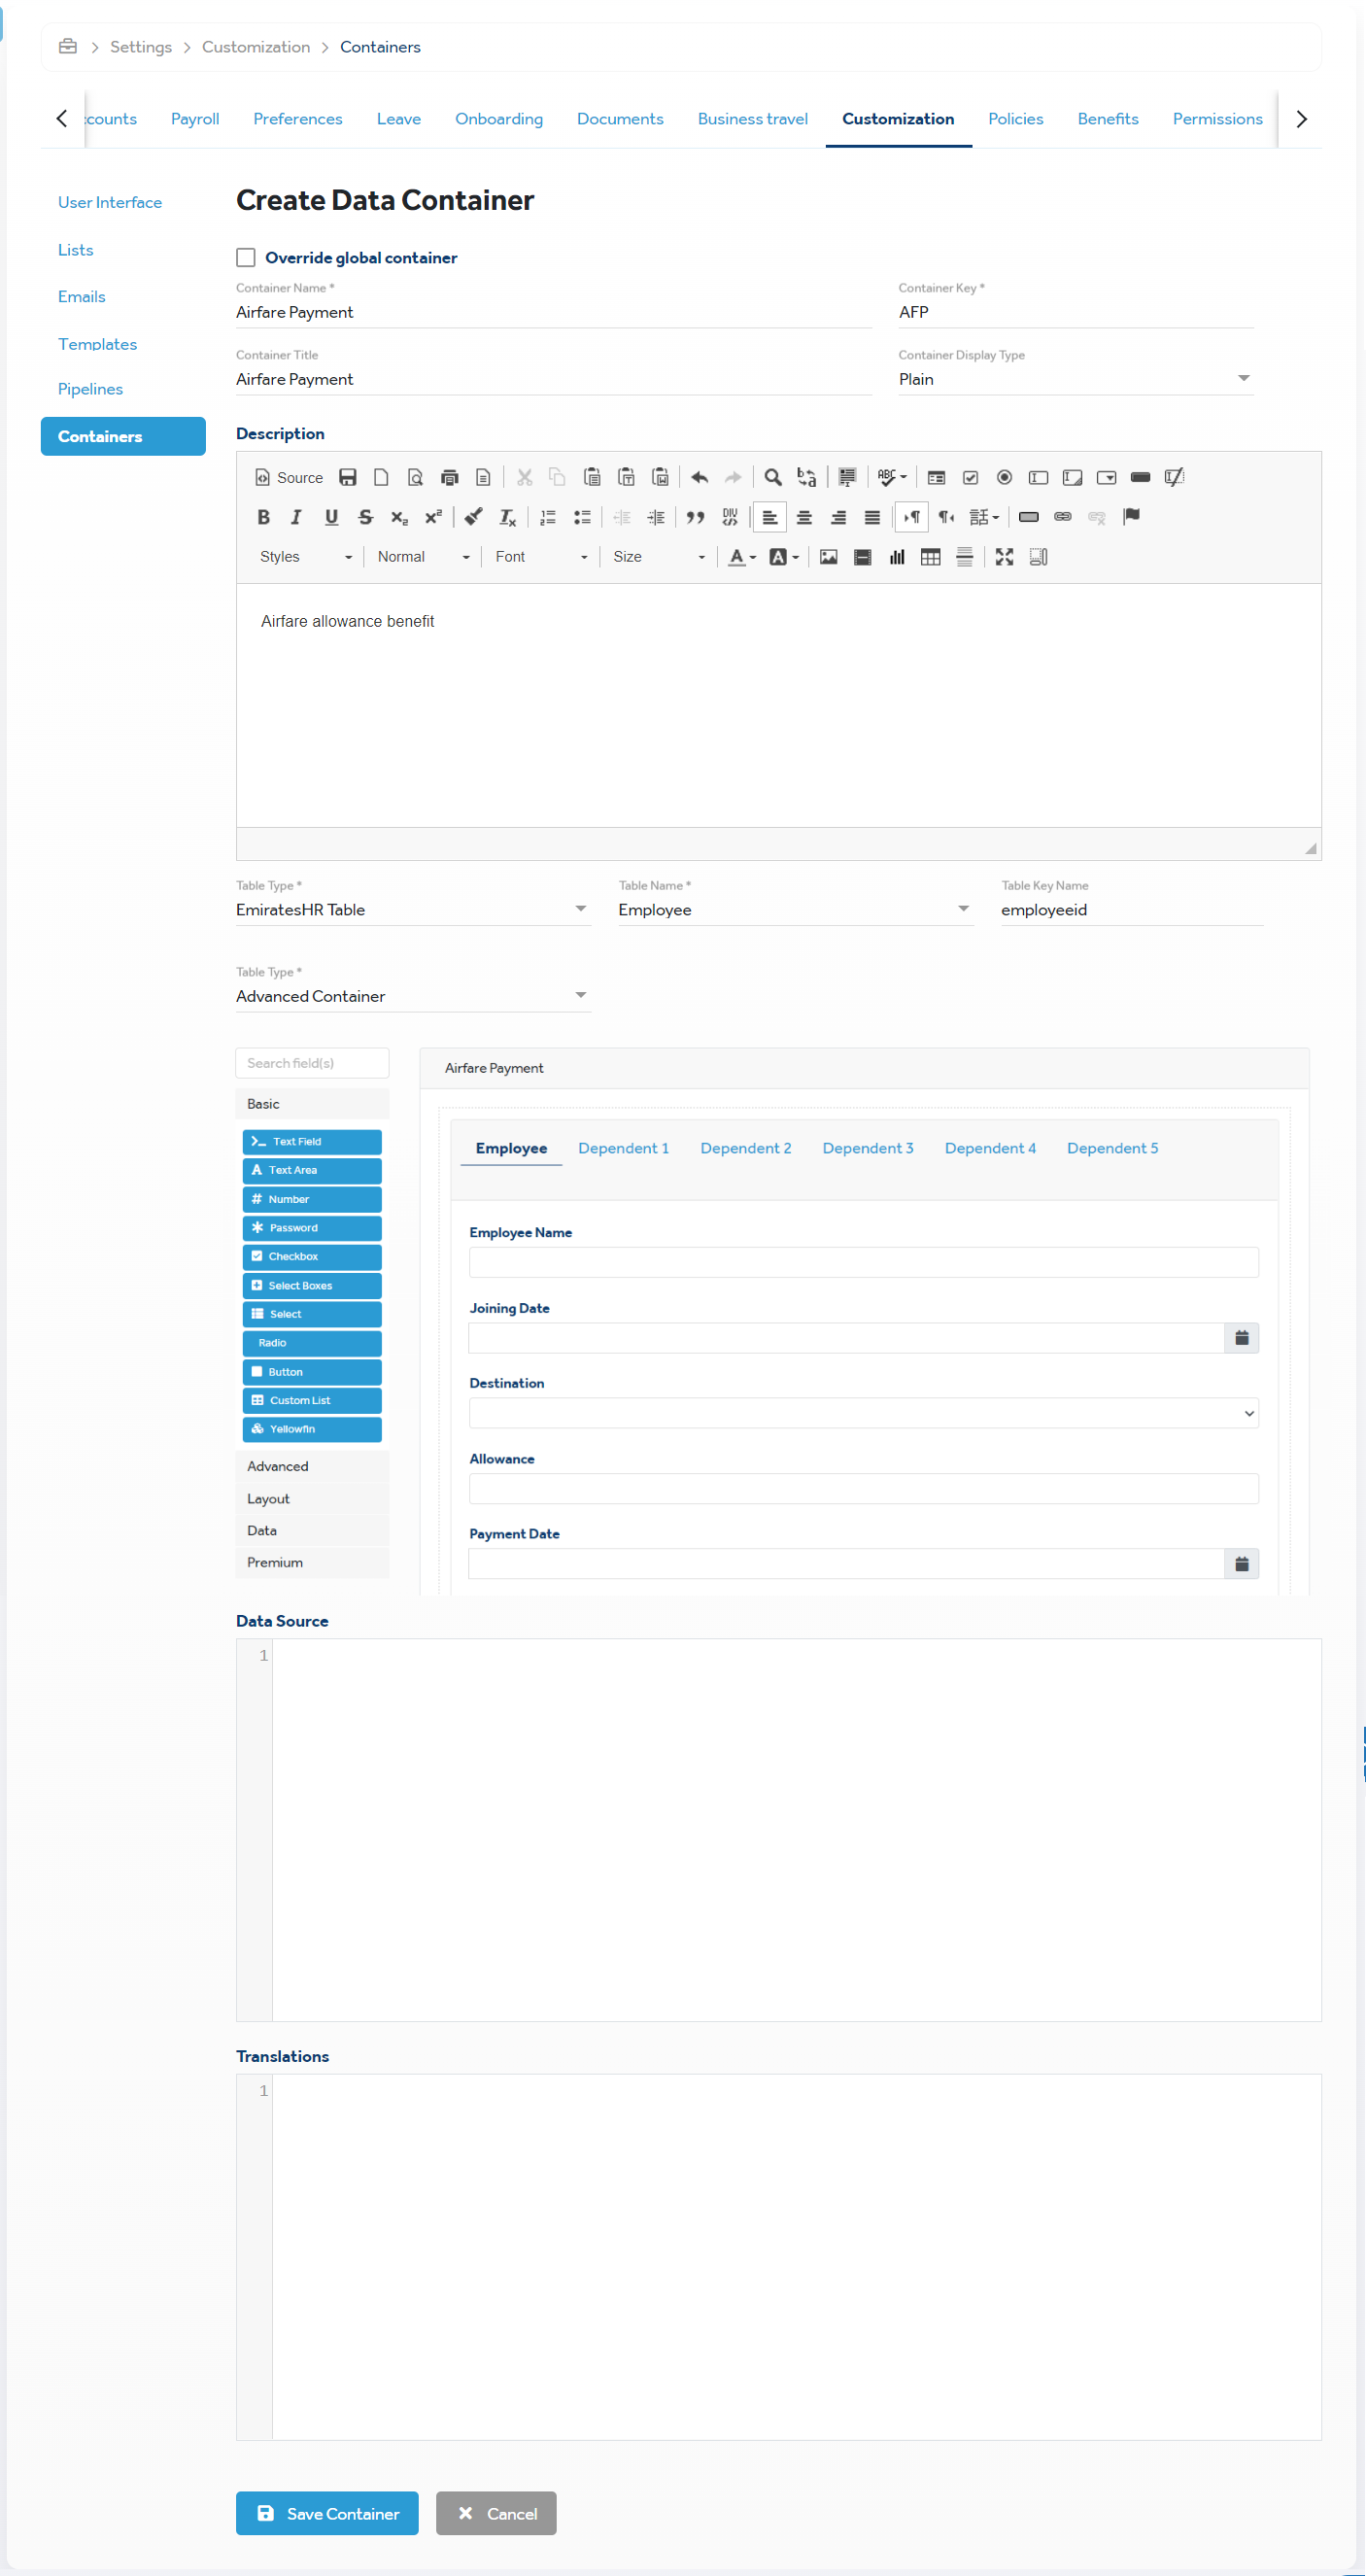
Task: Click the Source button in the editor toolbar
Action: point(289,477)
